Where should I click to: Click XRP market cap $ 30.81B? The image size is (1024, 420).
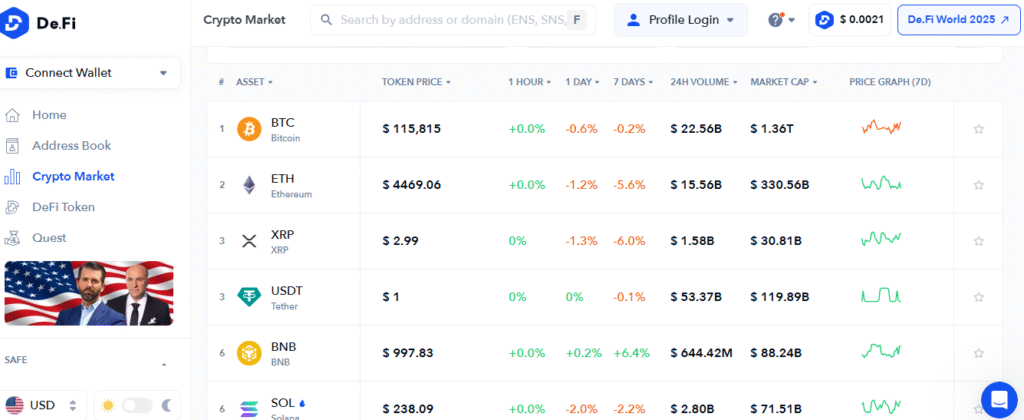click(776, 241)
